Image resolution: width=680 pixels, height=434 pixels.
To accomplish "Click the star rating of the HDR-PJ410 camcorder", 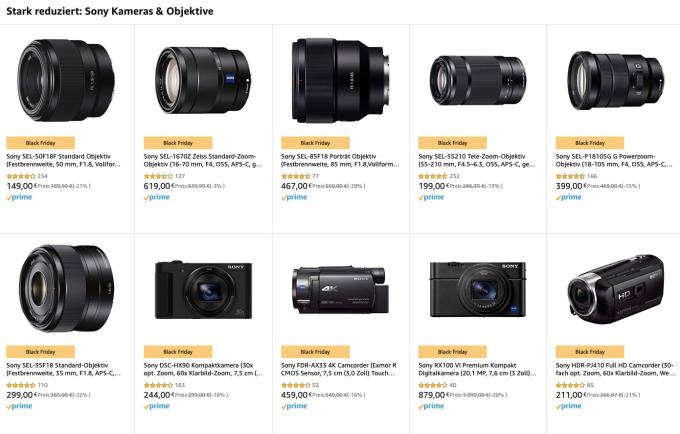I will 570,385.
